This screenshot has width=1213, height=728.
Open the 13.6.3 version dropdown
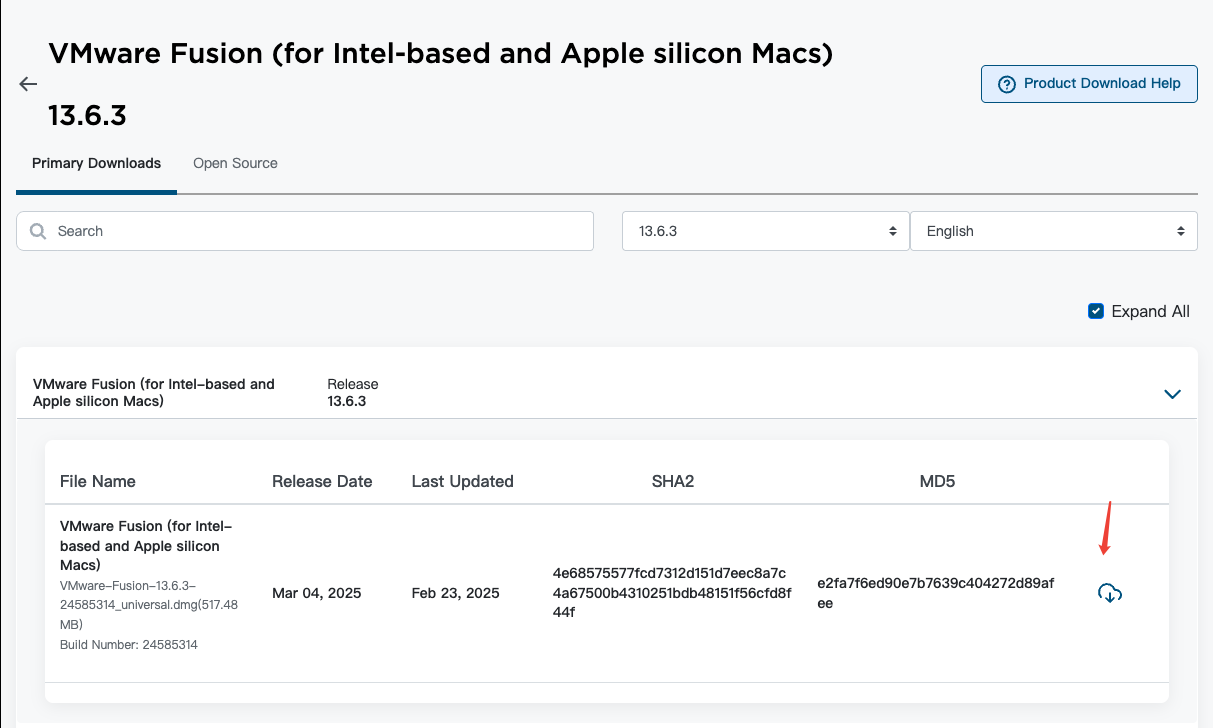pyautogui.click(x=765, y=231)
